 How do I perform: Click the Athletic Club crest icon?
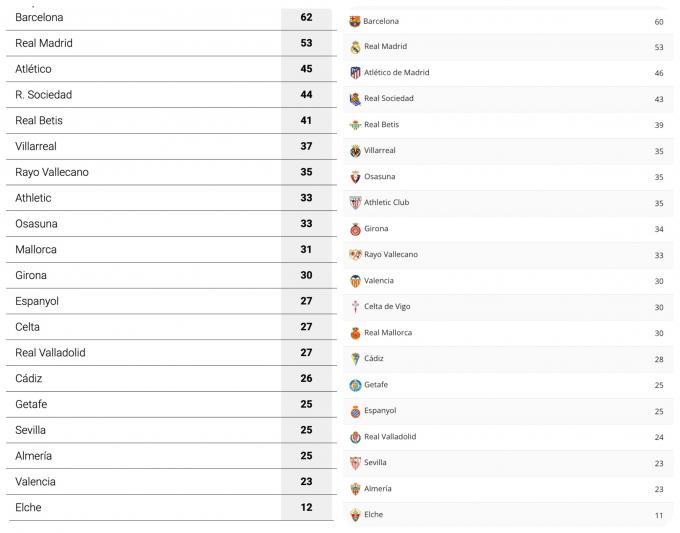(x=355, y=203)
